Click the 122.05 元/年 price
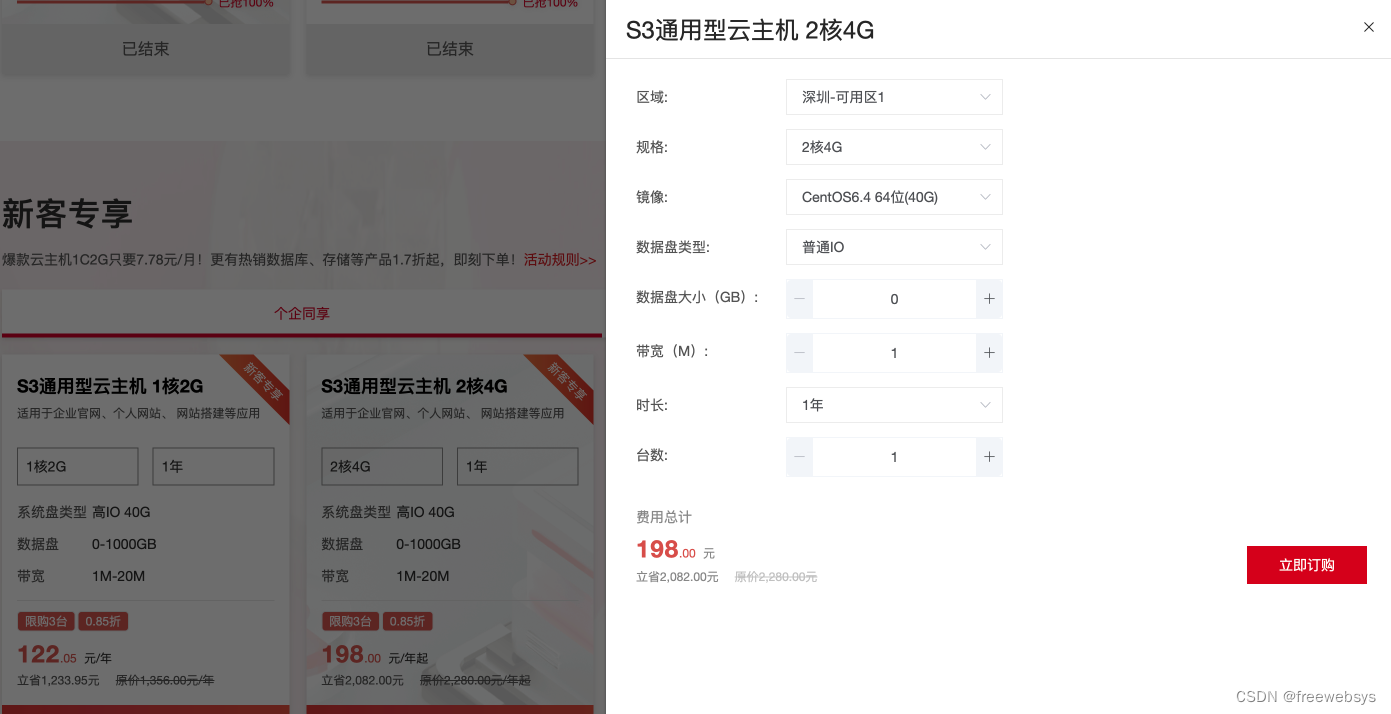This screenshot has height=714, width=1391. pyautogui.click(x=64, y=656)
